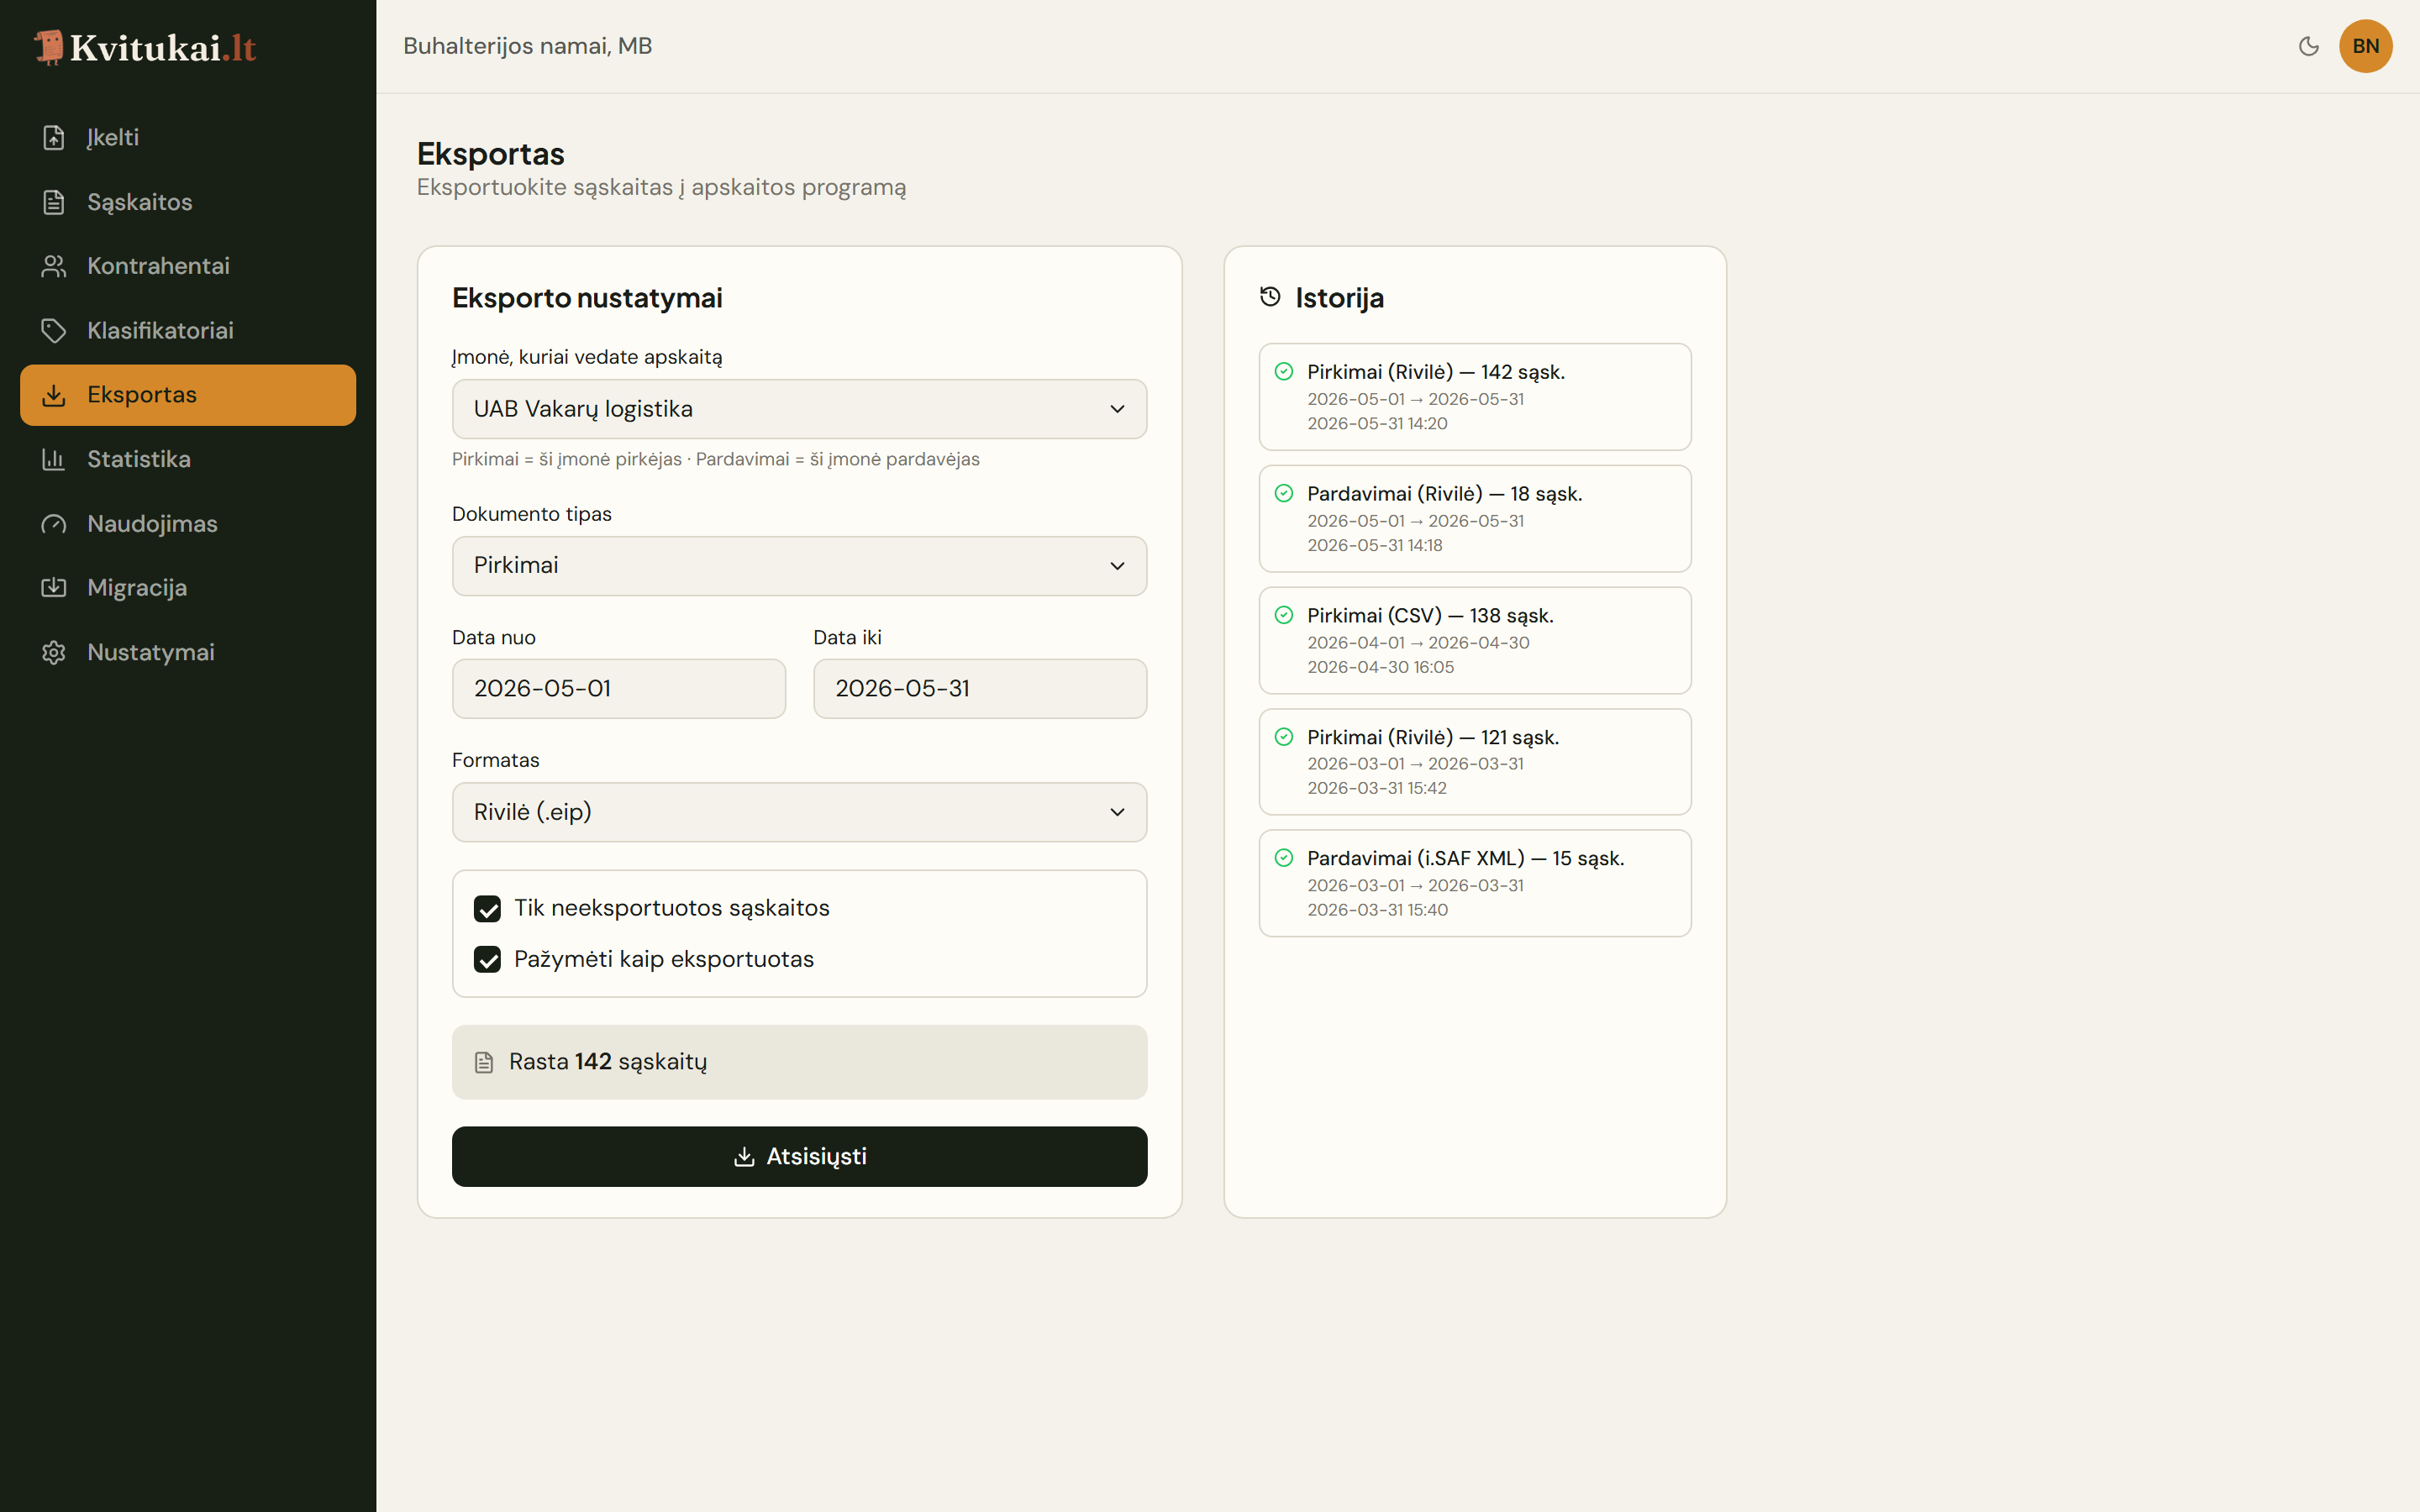
Task: Open the BN user avatar menu
Action: click(2365, 46)
